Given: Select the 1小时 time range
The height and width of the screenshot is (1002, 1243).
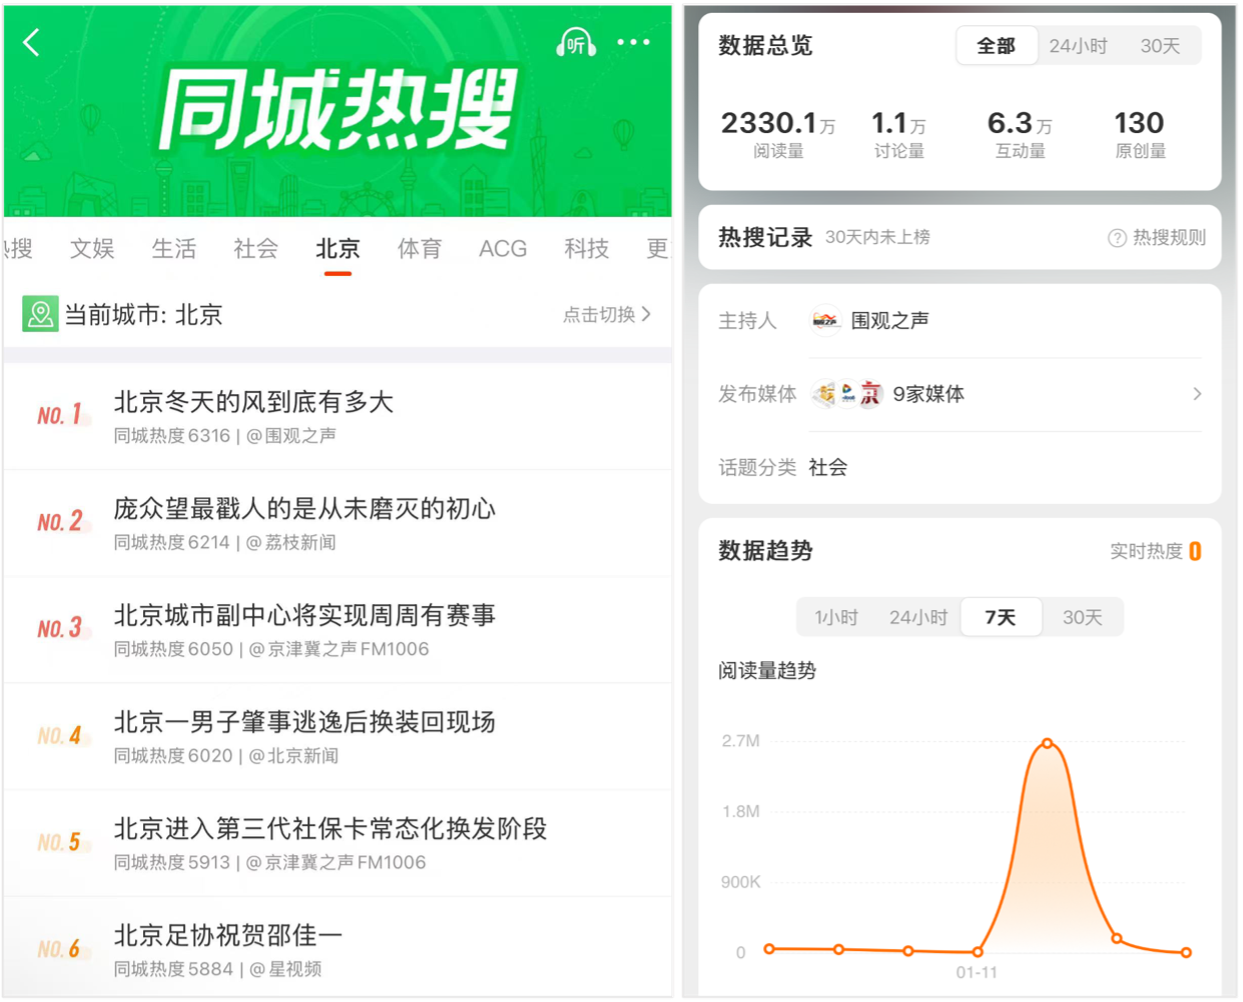Looking at the screenshot, I should 835,617.
